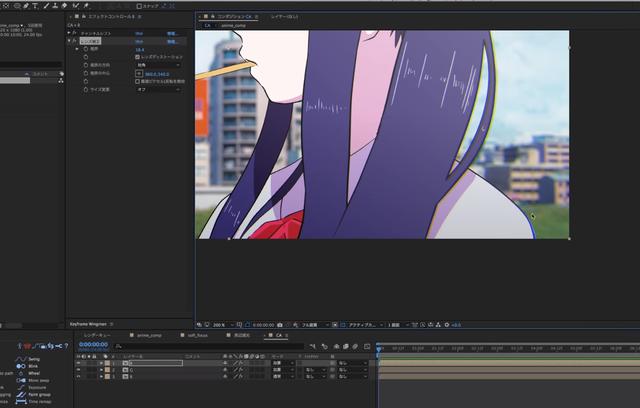Click Reset link of the selected second effect
640x408 pixels.
140,42
